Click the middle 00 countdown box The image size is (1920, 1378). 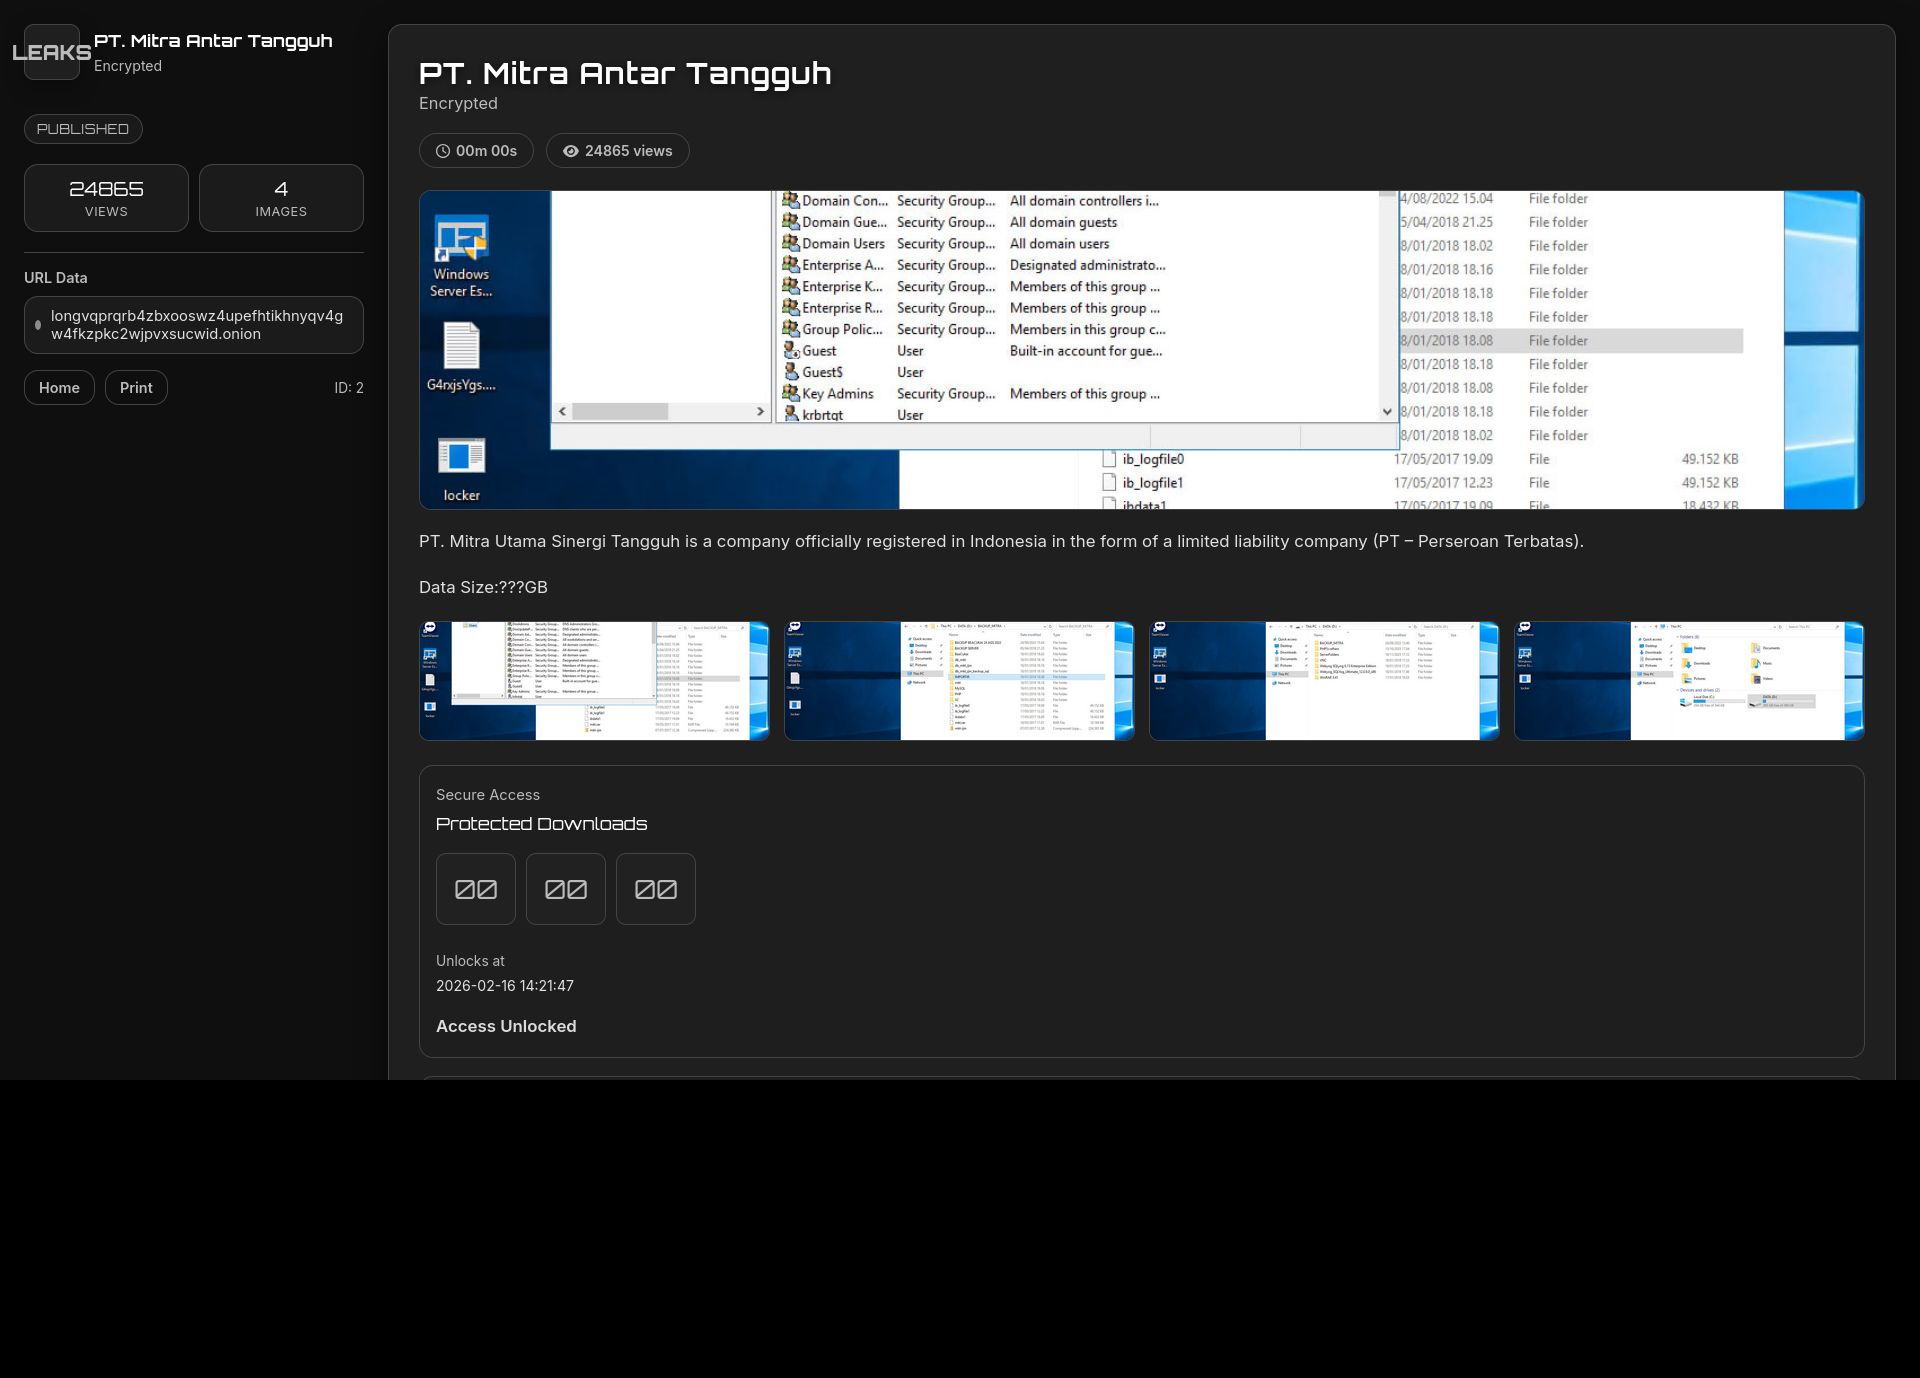point(565,888)
